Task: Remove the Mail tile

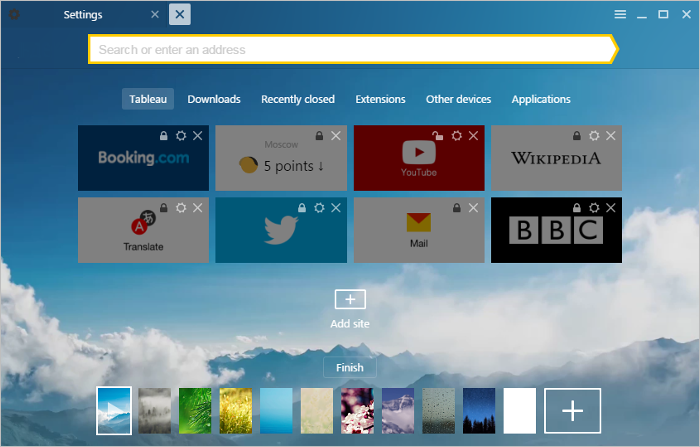Action: click(474, 208)
